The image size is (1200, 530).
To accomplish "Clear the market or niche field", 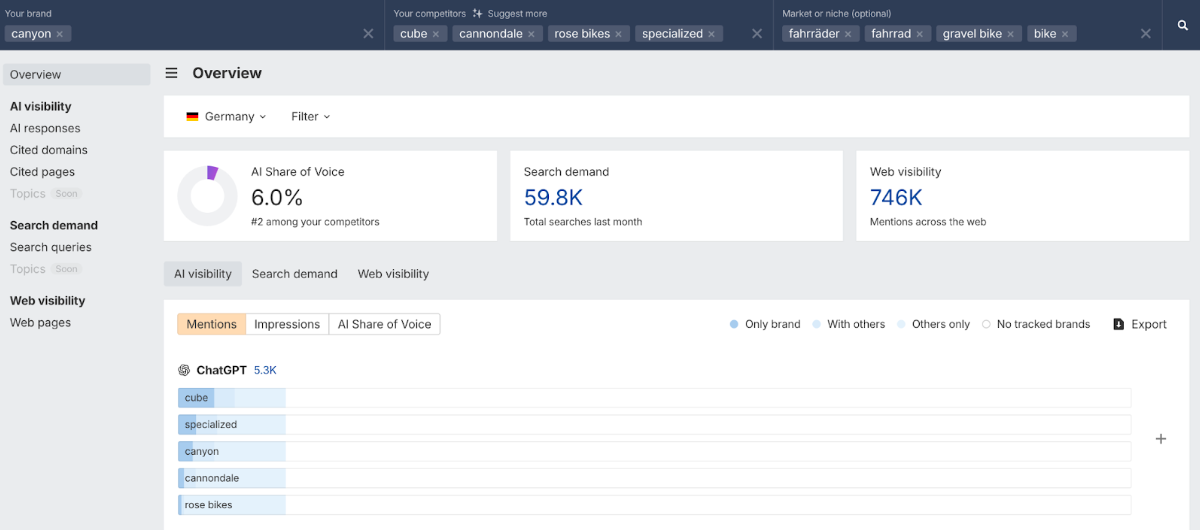I will point(1146,34).
